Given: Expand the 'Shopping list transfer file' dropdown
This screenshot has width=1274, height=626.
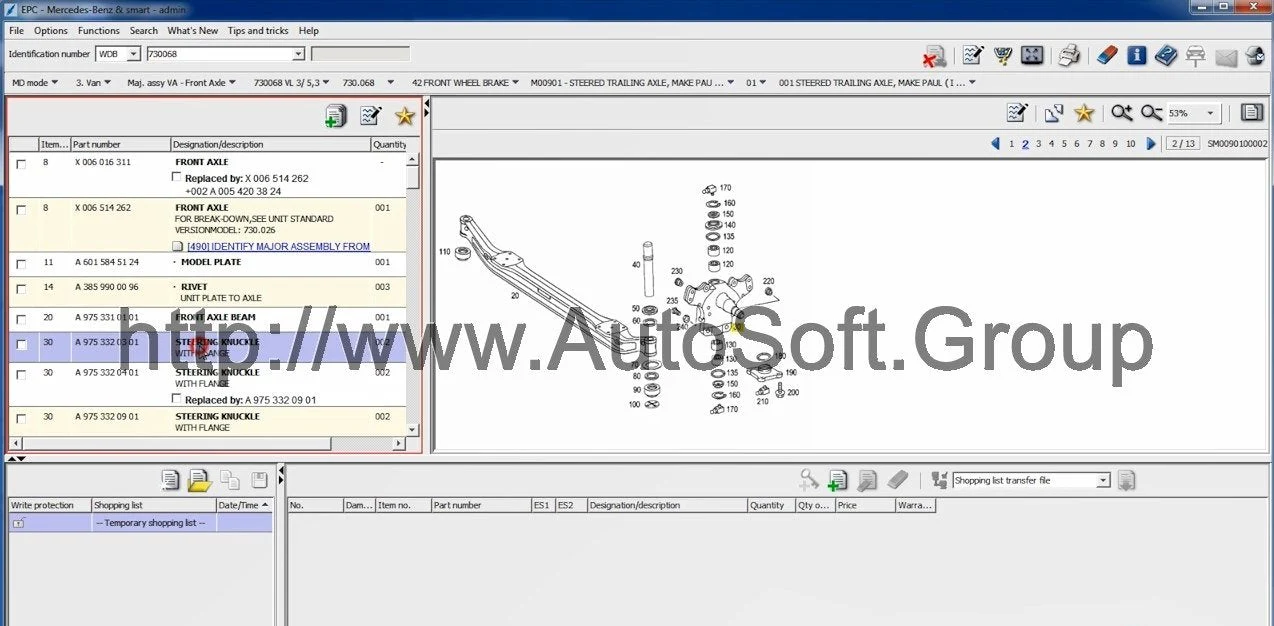Looking at the screenshot, I should click(x=1103, y=481).
